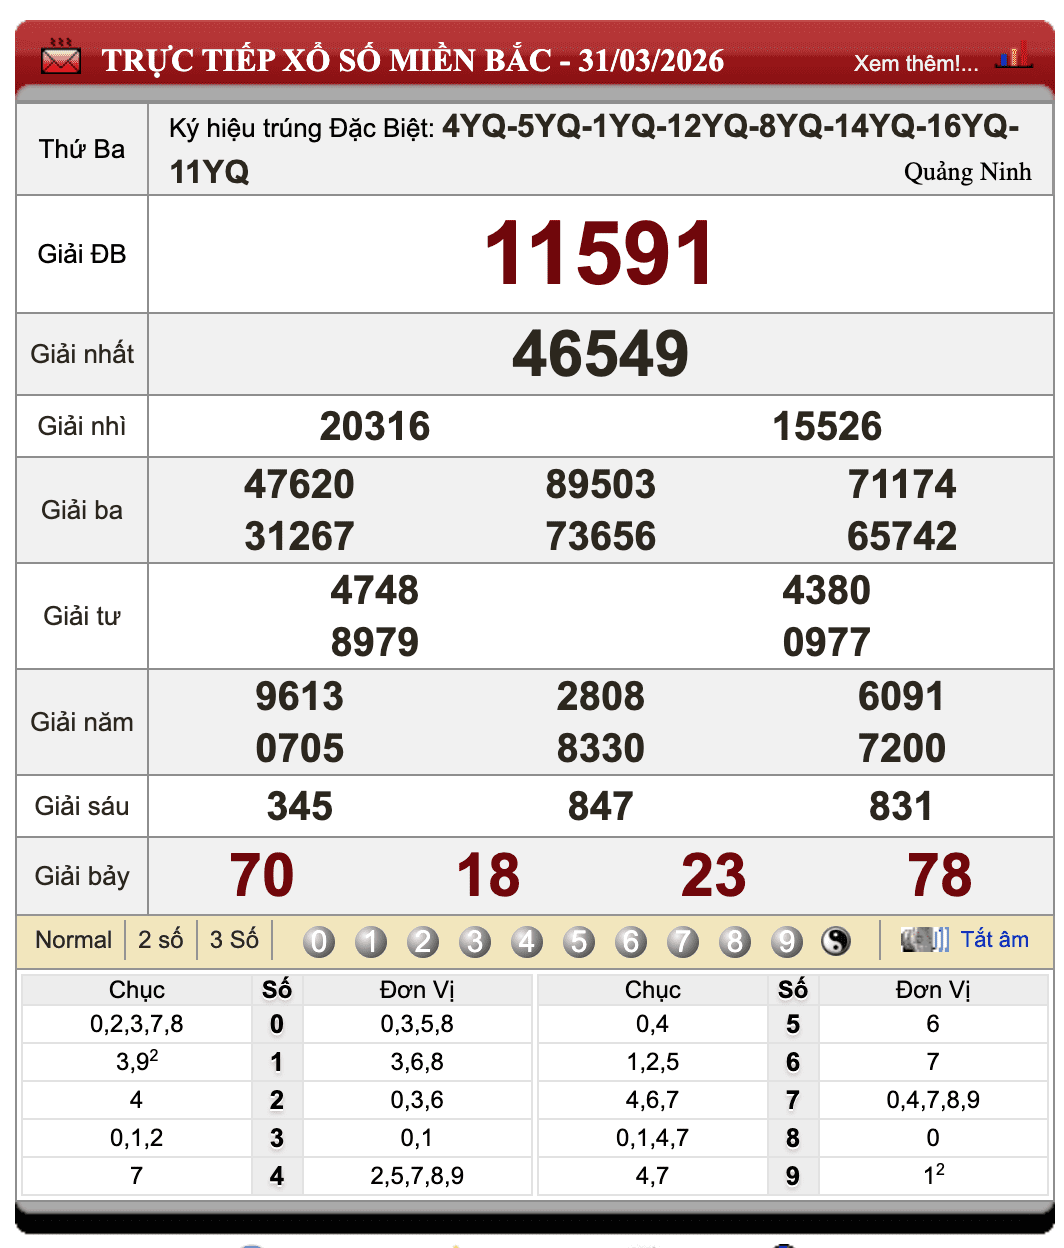Select the special prize number 11591

(x=599, y=253)
